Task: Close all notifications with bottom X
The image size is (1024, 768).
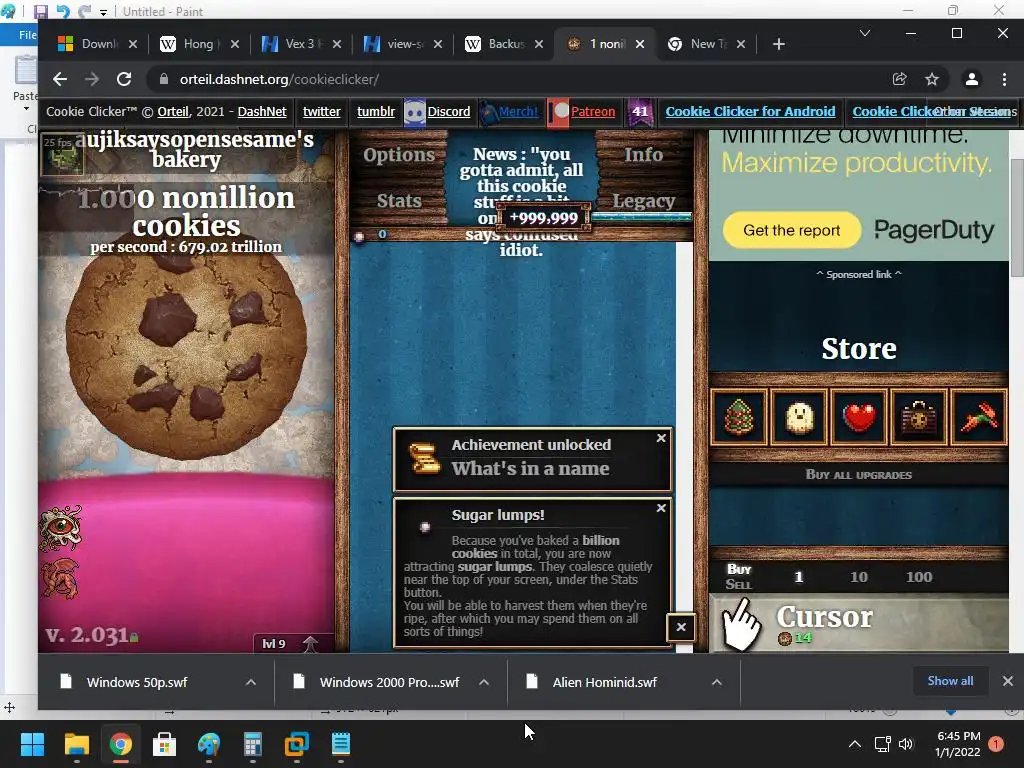Action: pyautogui.click(x=681, y=628)
